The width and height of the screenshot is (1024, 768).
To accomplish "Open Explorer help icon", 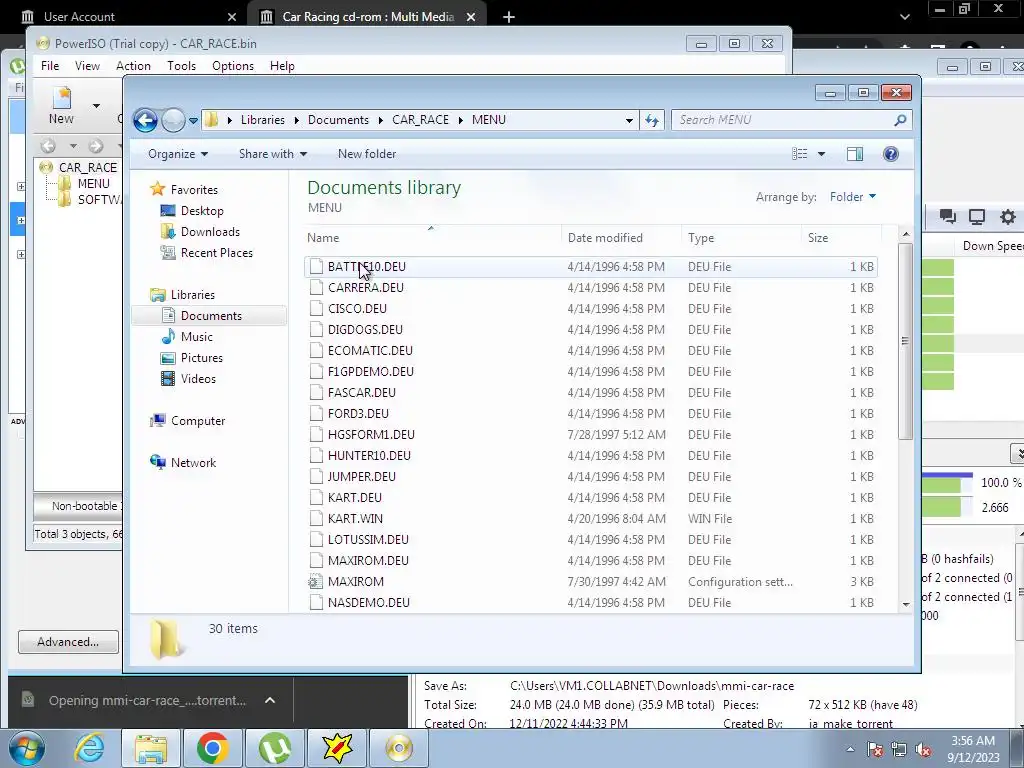I will (x=891, y=154).
